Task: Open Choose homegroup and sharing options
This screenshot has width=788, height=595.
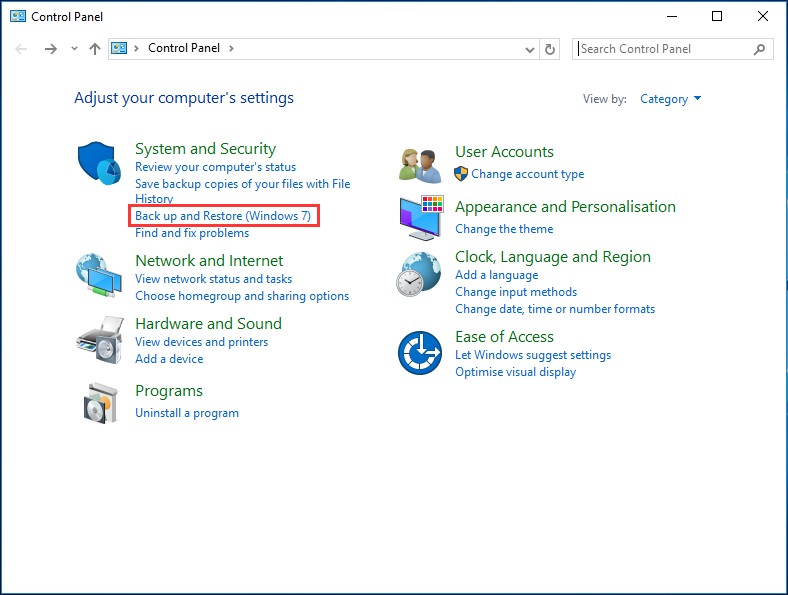Action: coord(242,296)
